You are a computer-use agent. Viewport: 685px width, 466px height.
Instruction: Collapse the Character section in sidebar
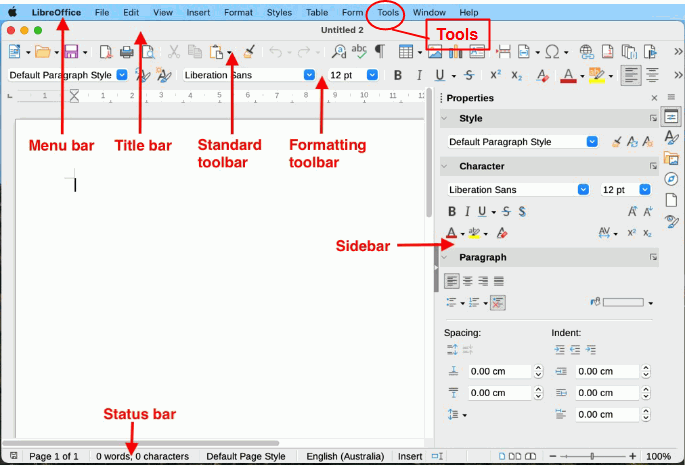click(x=445, y=166)
